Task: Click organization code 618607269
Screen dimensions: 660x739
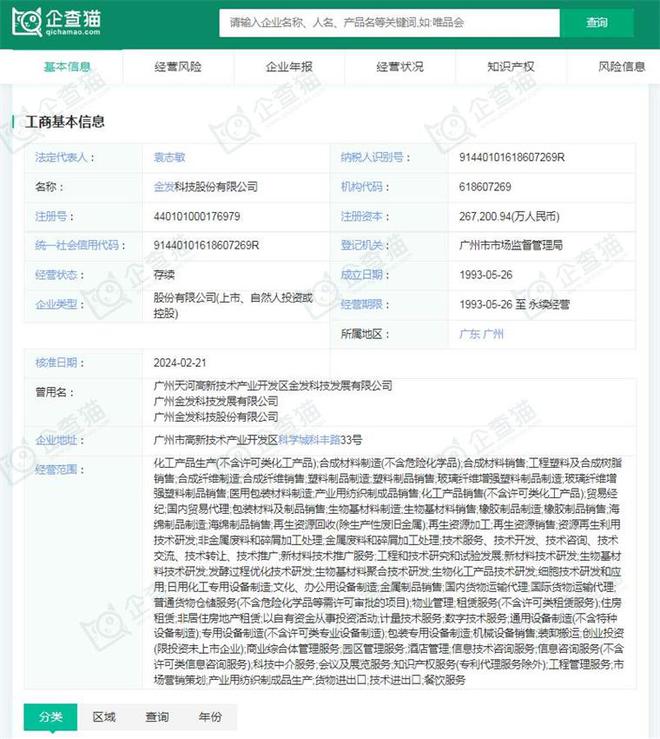Action: [485, 187]
